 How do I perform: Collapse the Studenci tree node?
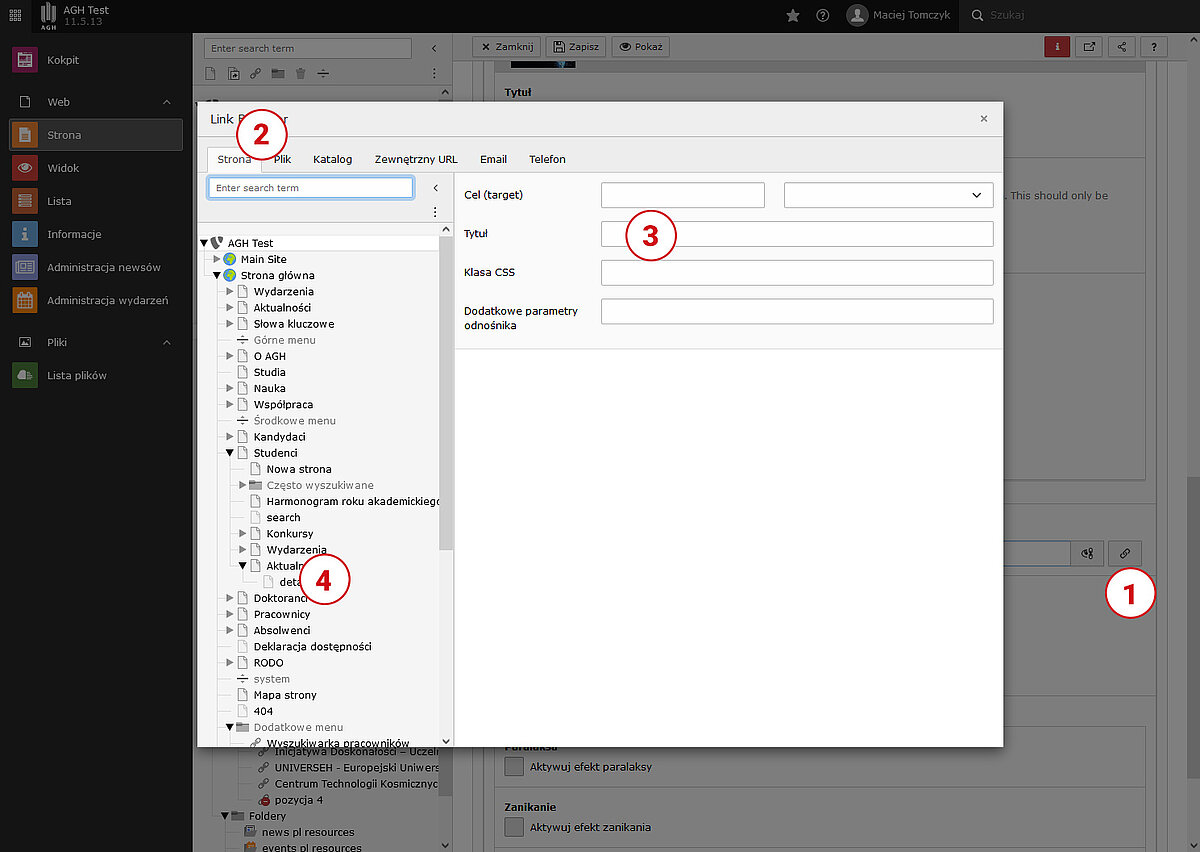pyautogui.click(x=229, y=453)
